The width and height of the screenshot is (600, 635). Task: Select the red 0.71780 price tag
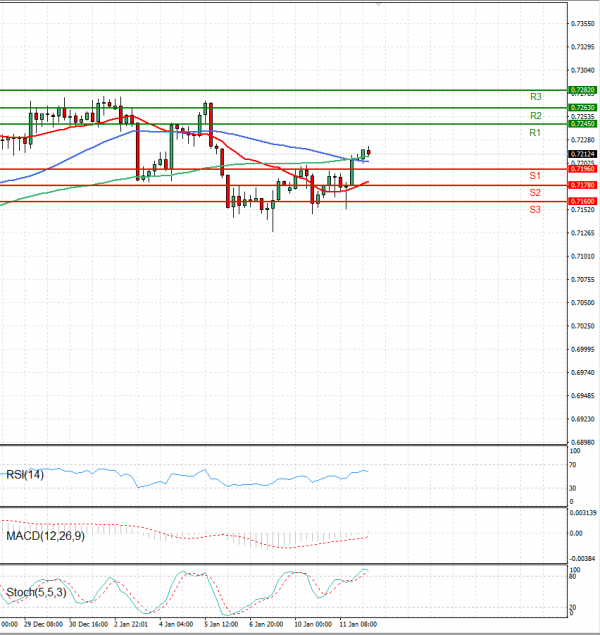coord(582,185)
